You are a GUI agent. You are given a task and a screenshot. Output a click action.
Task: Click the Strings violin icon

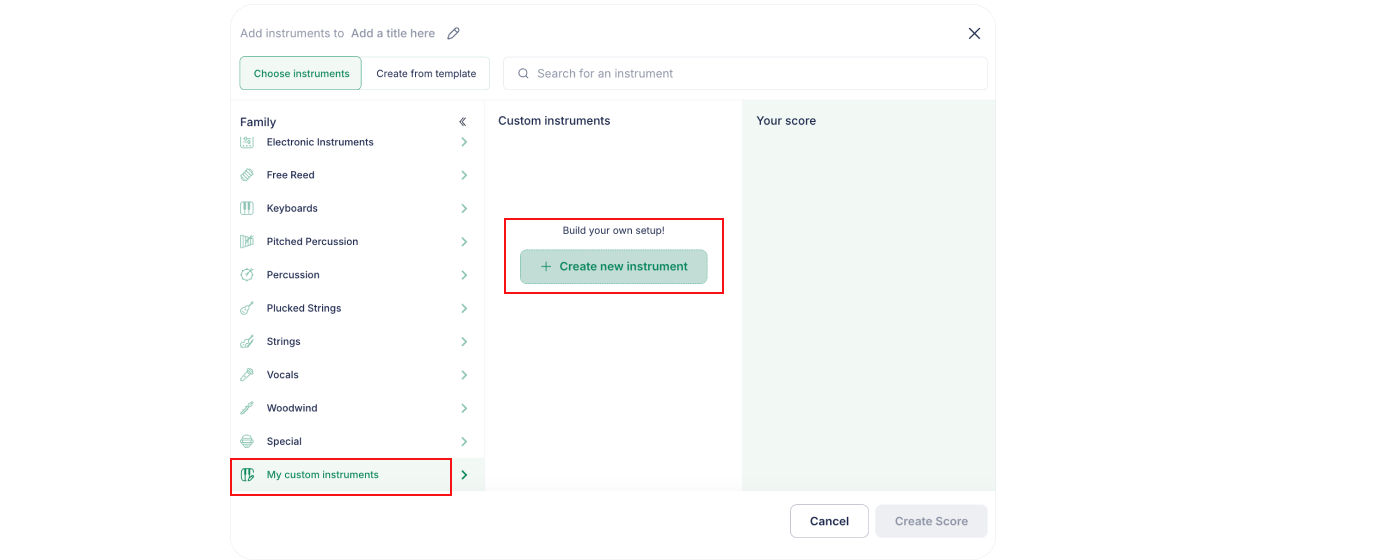(x=247, y=342)
